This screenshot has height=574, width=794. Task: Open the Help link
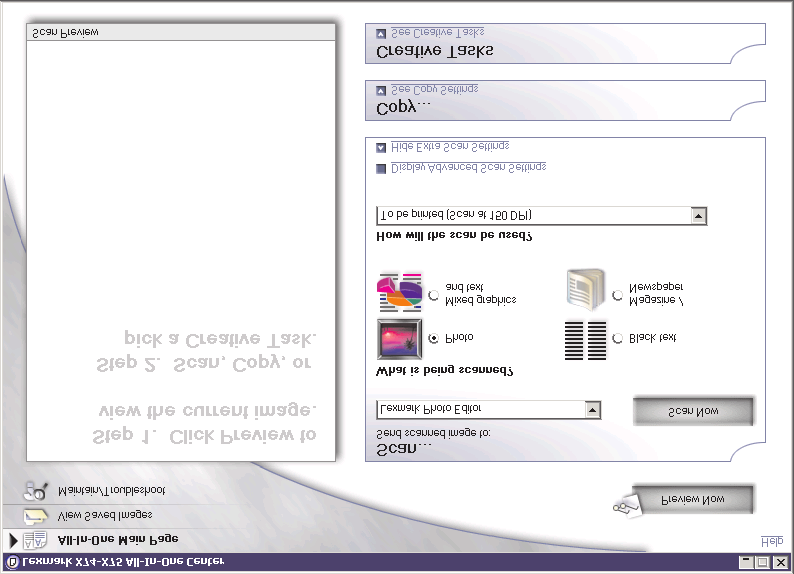[772, 542]
